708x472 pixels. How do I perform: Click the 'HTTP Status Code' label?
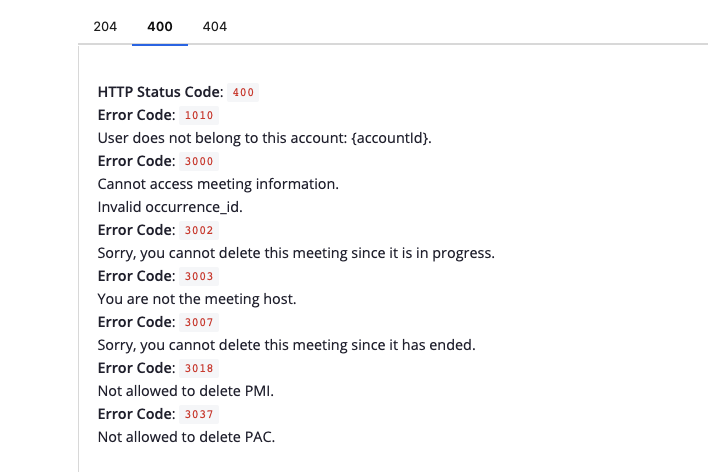(160, 92)
